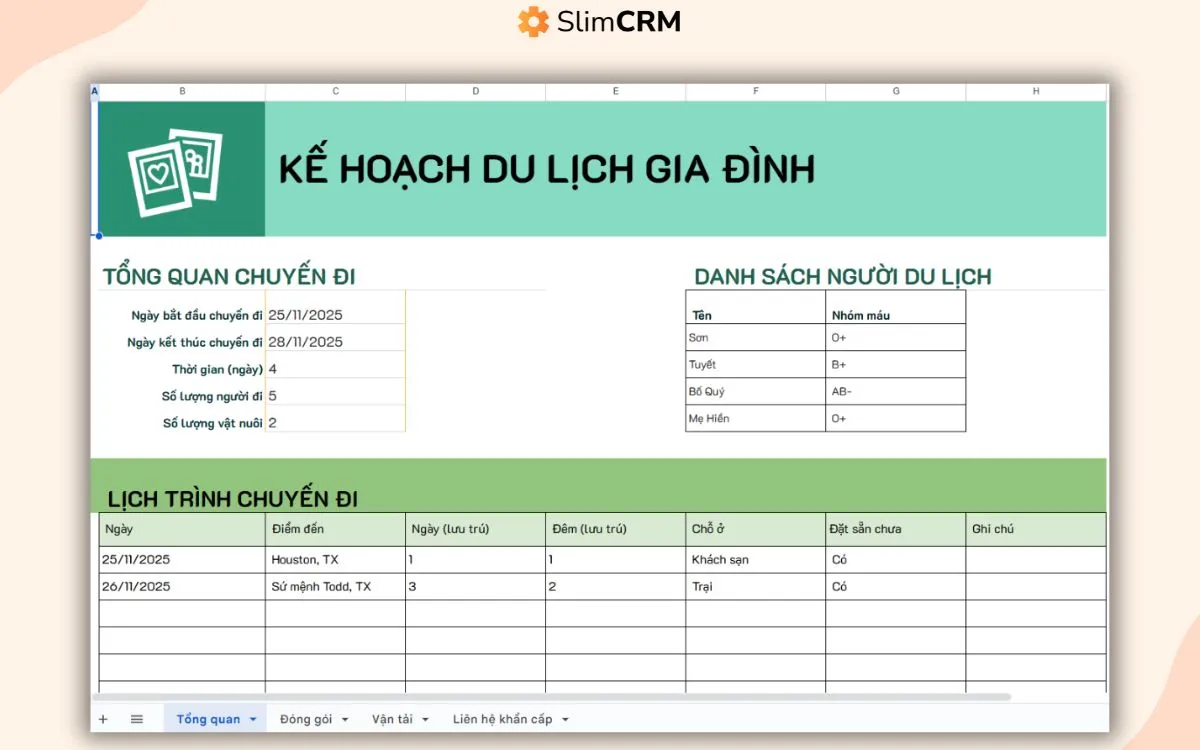The height and width of the screenshot is (750, 1200).
Task: Click the Số lượng vật nuôi label
Action: [213, 423]
